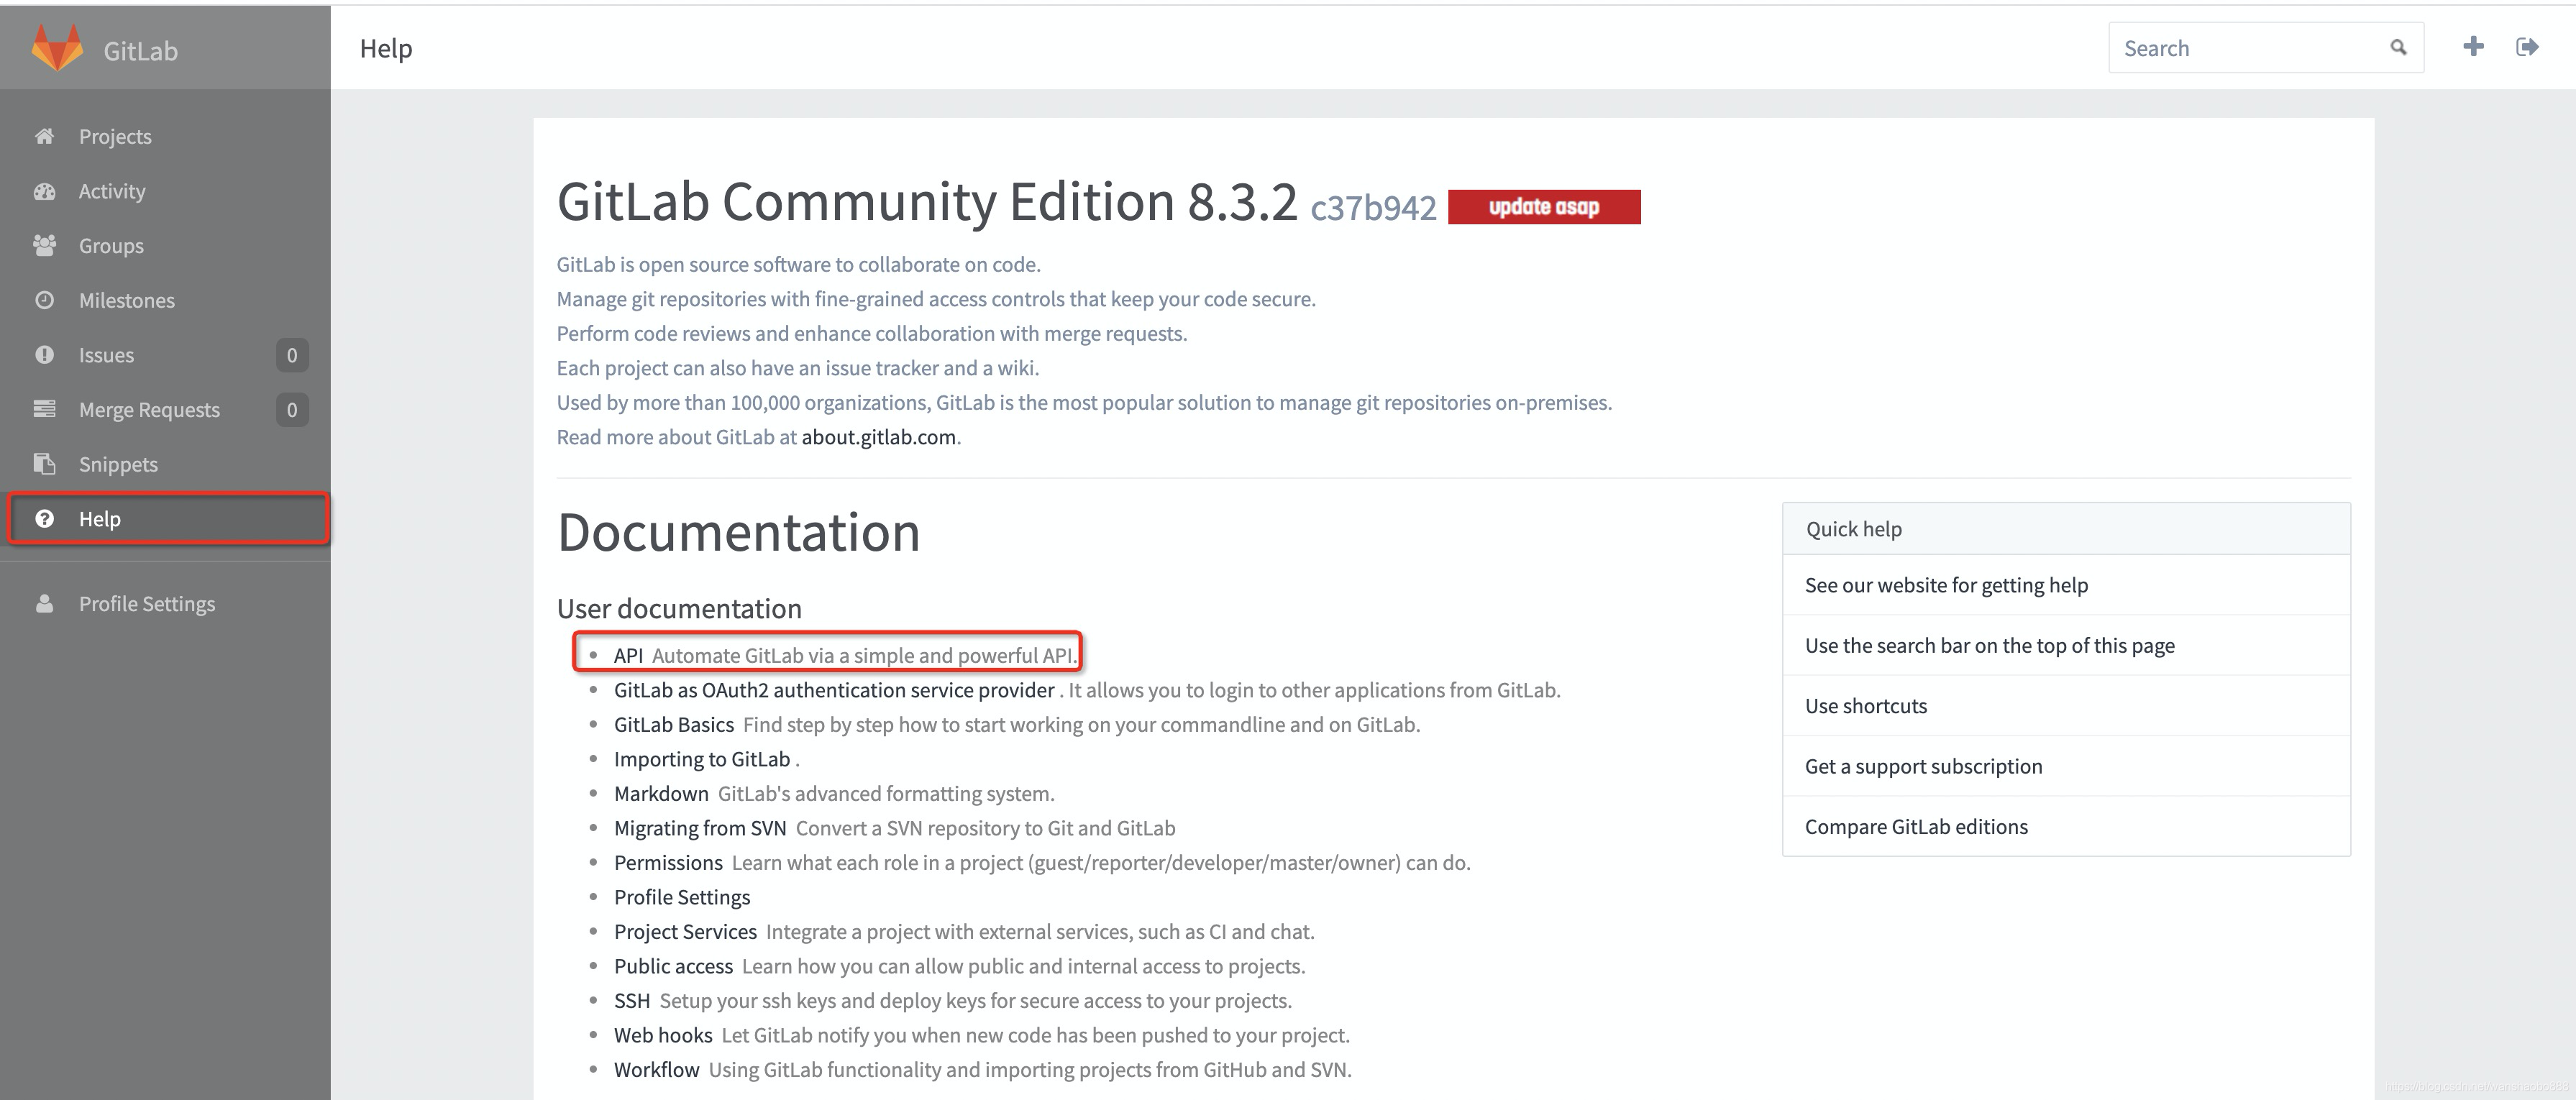Screen dimensions: 2576x1100
Task: Open the about.gitlab.com link
Action: [x=879, y=437]
